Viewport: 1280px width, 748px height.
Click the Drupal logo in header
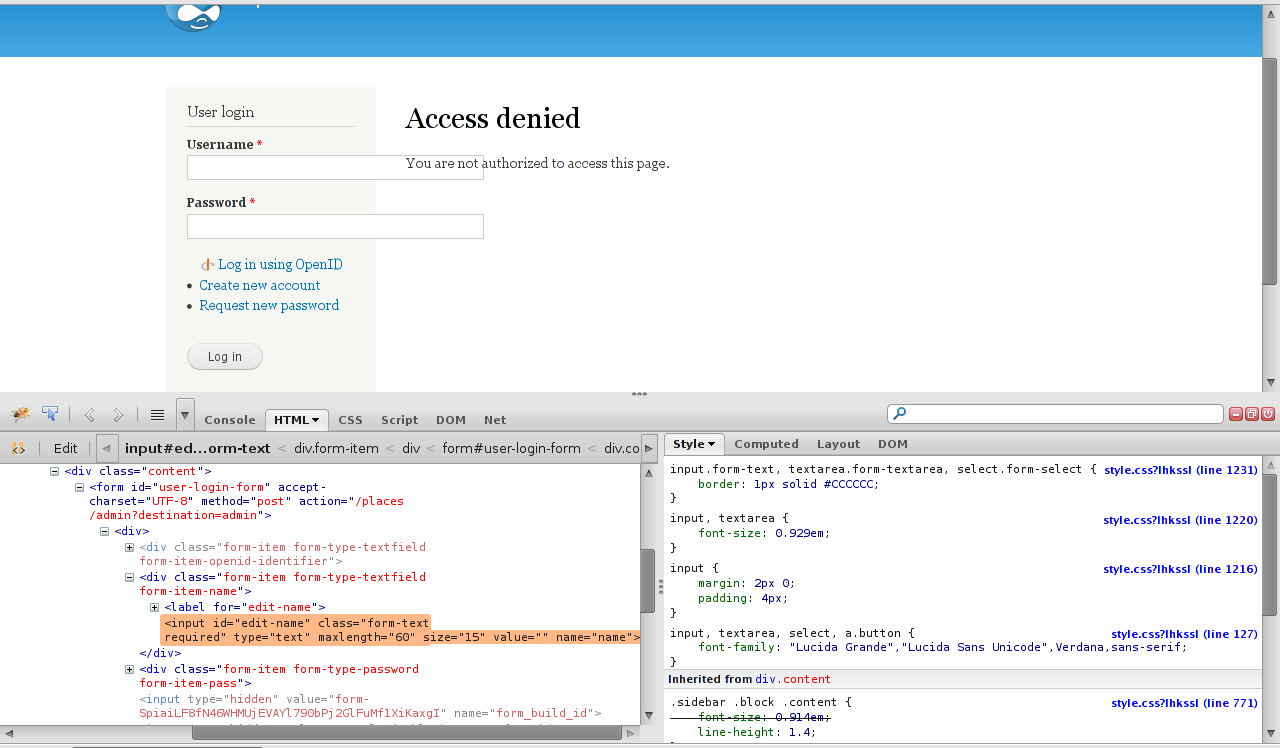[x=193, y=16]
